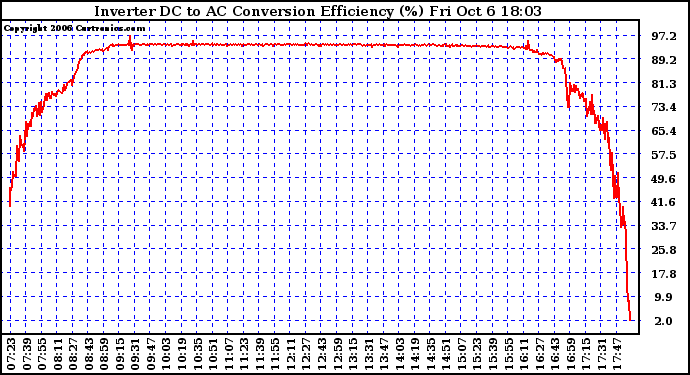The image size is (690, 375).
Task: Select the 07:23 time label
Action: [11, 354]
